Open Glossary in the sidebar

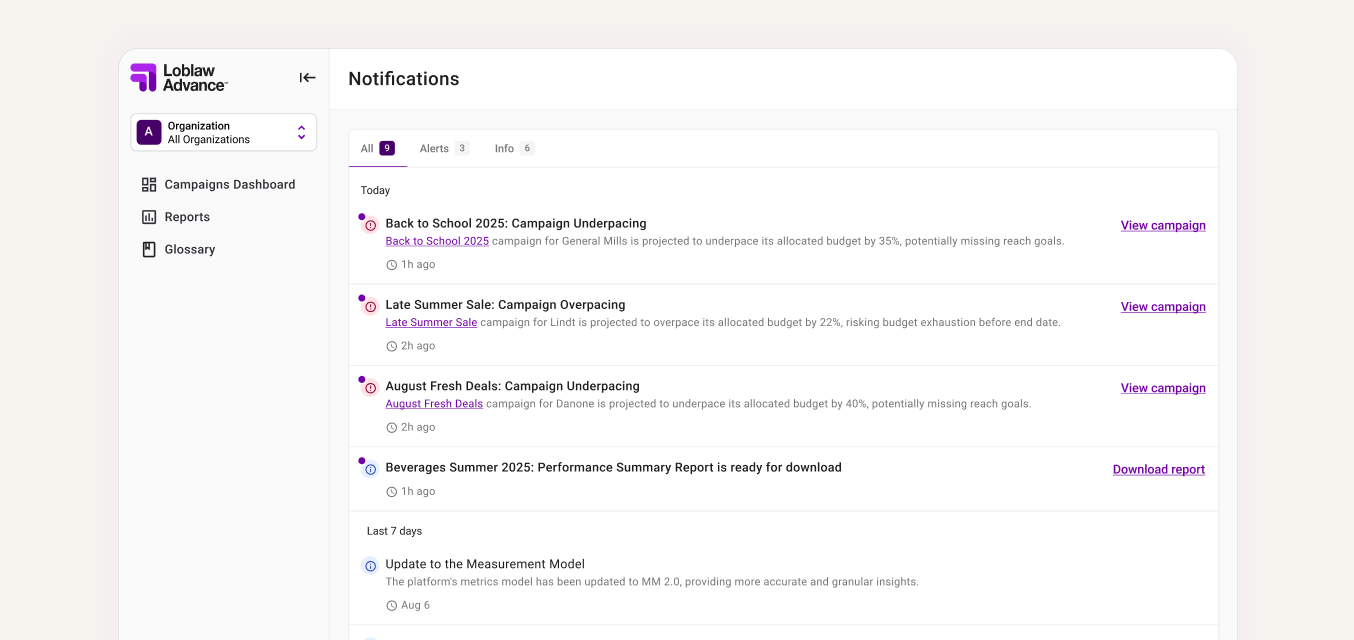tap(179, 249)
